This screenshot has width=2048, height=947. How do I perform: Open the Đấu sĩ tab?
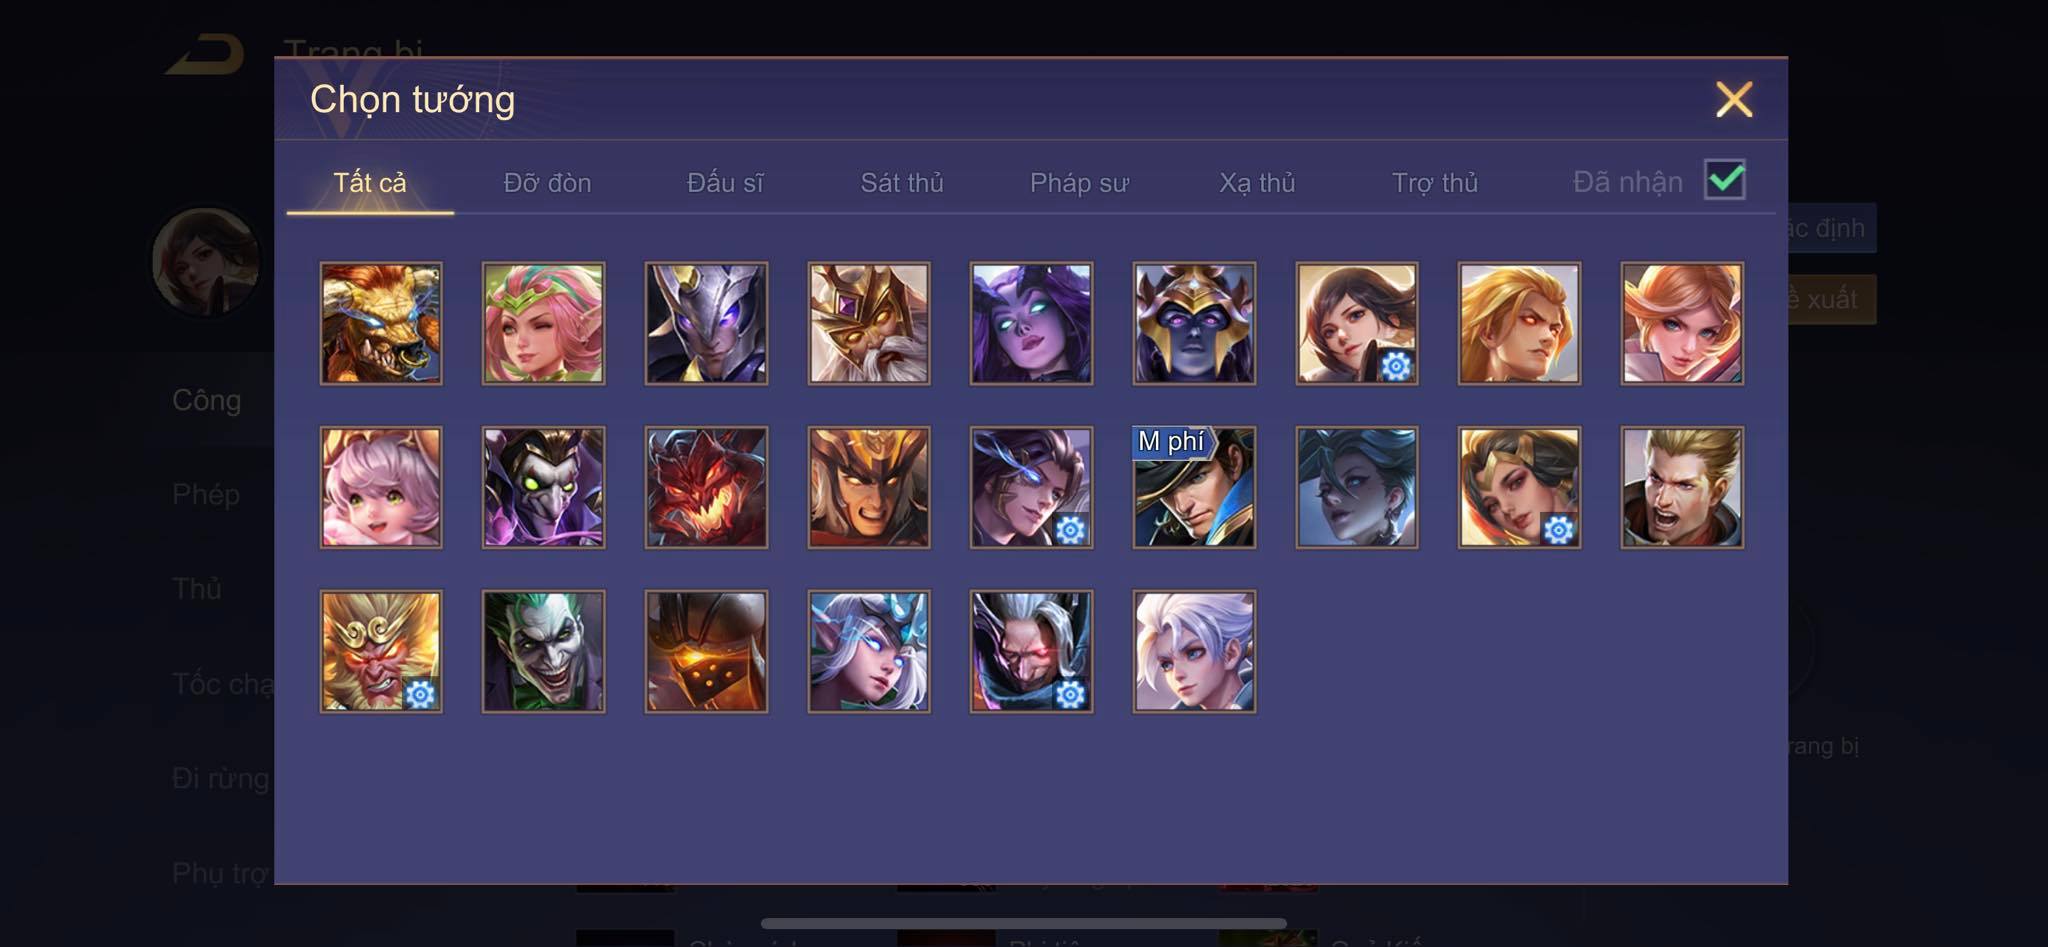(725, 183)
